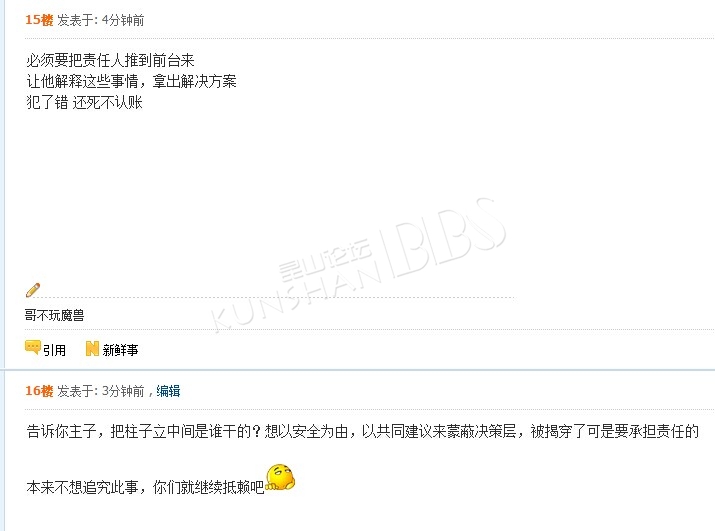715x531 pixels.
Task: Click the line 必须要把责任人推到前台来
Action: (x=110, y=60)
